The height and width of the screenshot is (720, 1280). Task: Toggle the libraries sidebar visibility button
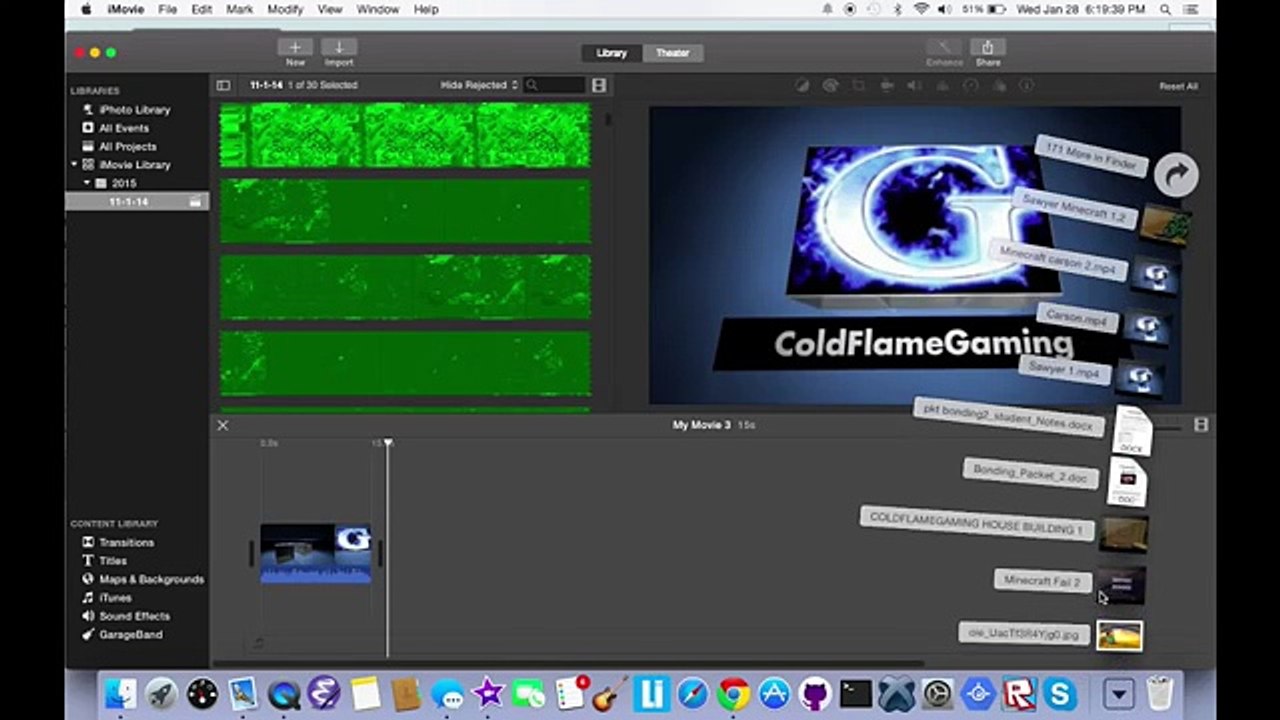(x=223, y=86)
